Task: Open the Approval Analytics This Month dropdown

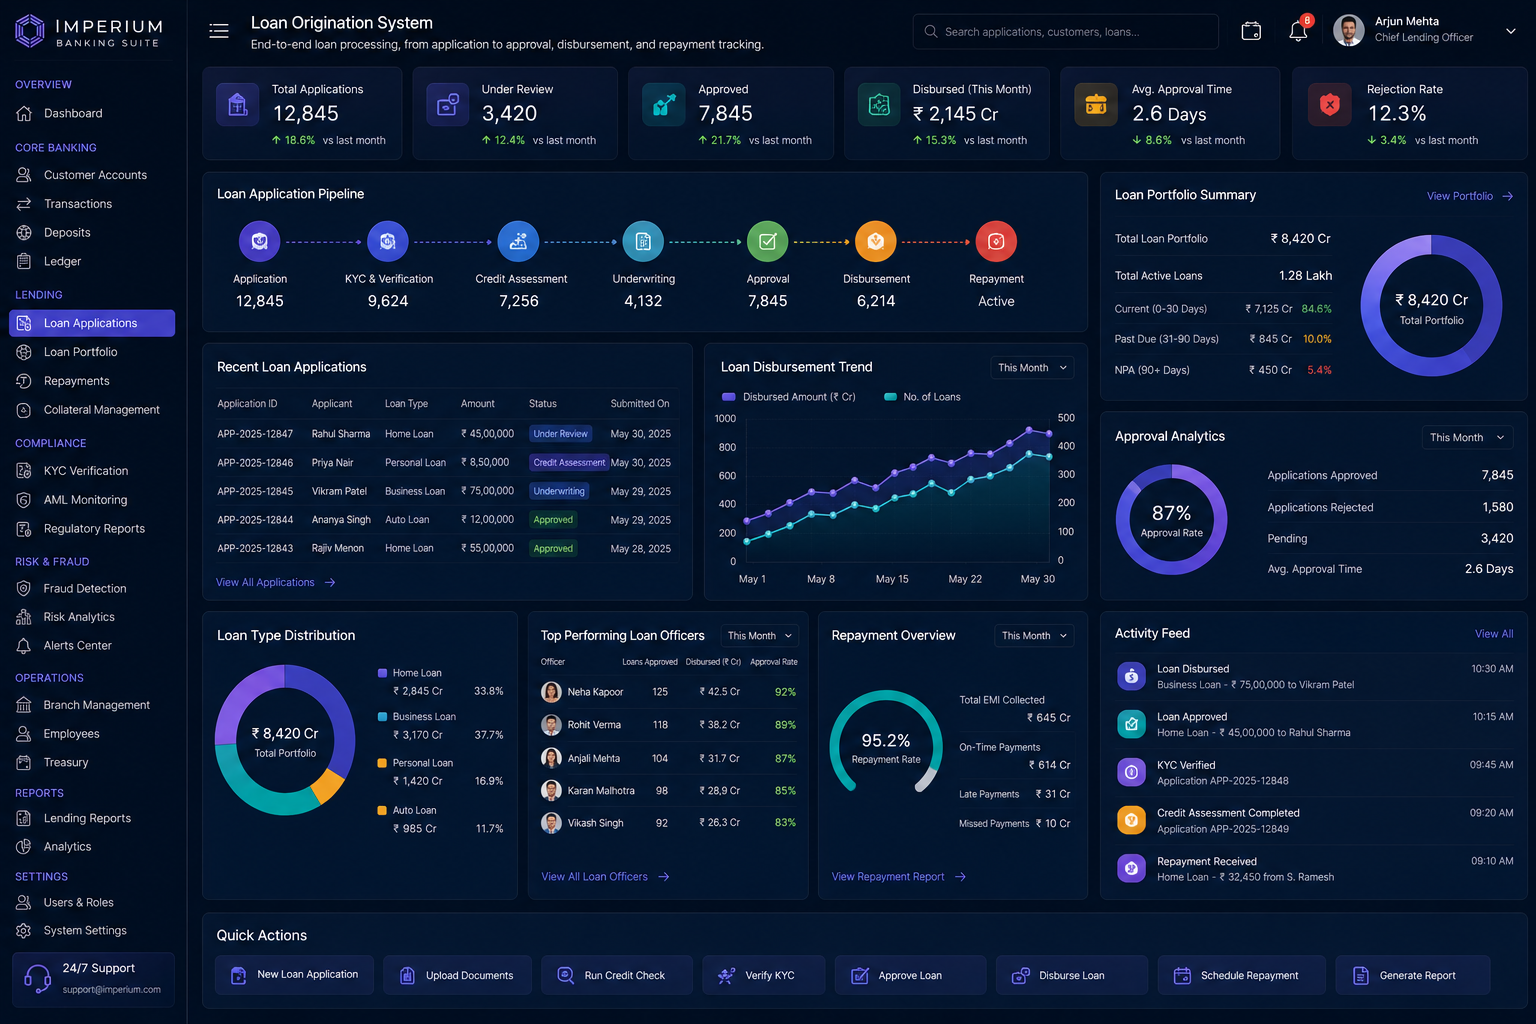Action: point(1467,437)
